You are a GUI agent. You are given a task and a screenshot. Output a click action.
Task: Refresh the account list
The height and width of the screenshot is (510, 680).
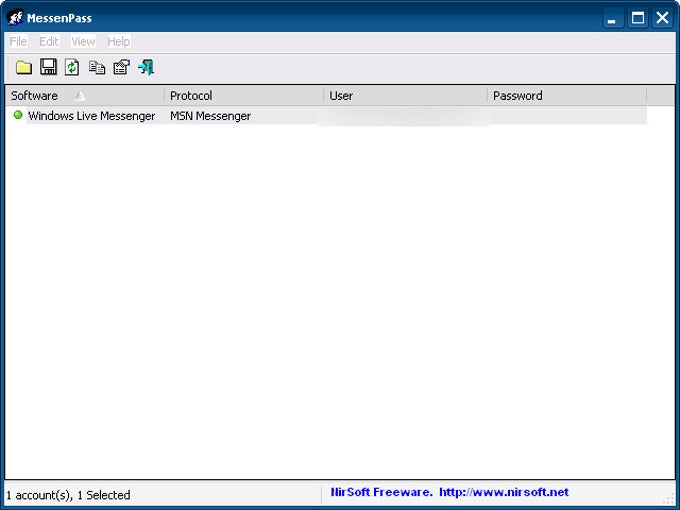(x=72, y=67)
